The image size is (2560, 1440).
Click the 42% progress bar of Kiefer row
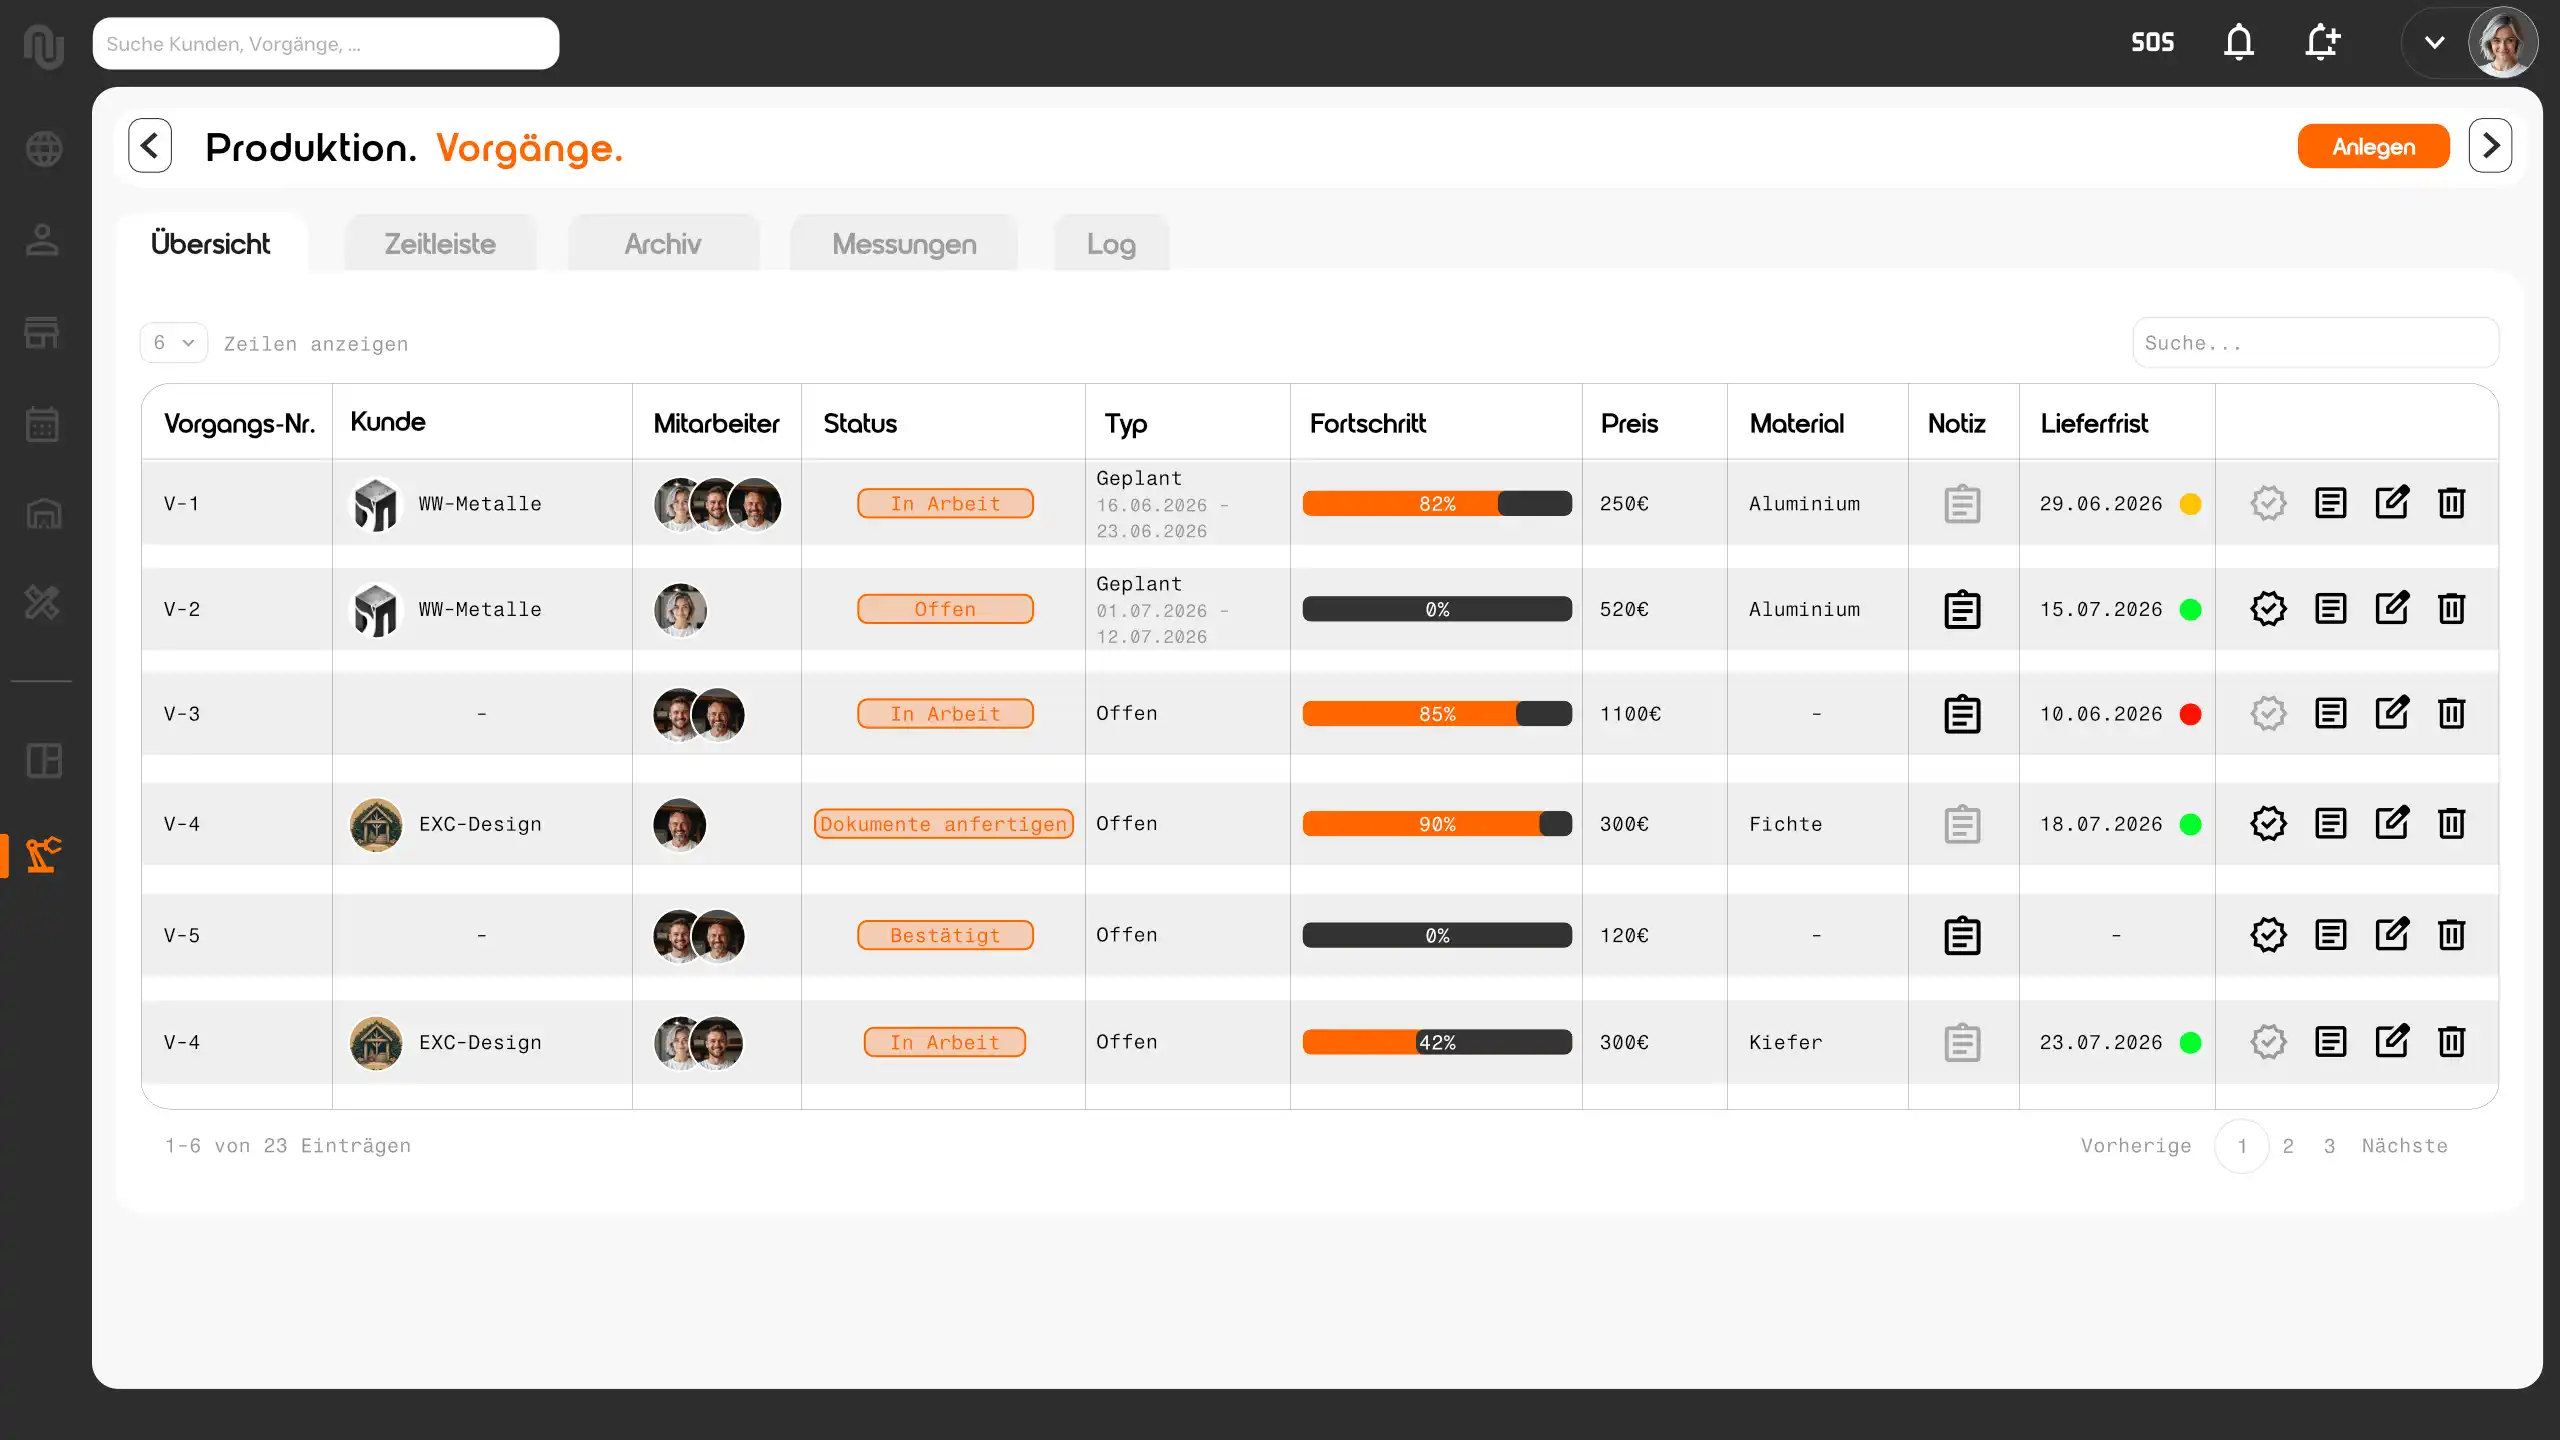tap(1437, 1042)
